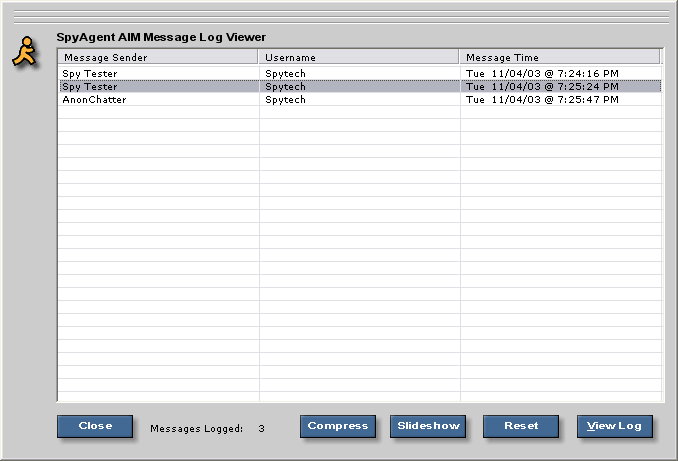The width and height of the screenshot is (678, 461).
Task: Click timestamp Tue 11/04/03 @ 7:25:47 PM
Action: (542, 99)
